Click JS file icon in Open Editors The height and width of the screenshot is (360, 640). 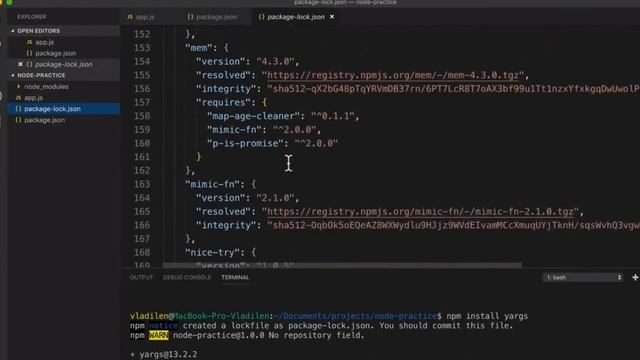pos(30,42)
